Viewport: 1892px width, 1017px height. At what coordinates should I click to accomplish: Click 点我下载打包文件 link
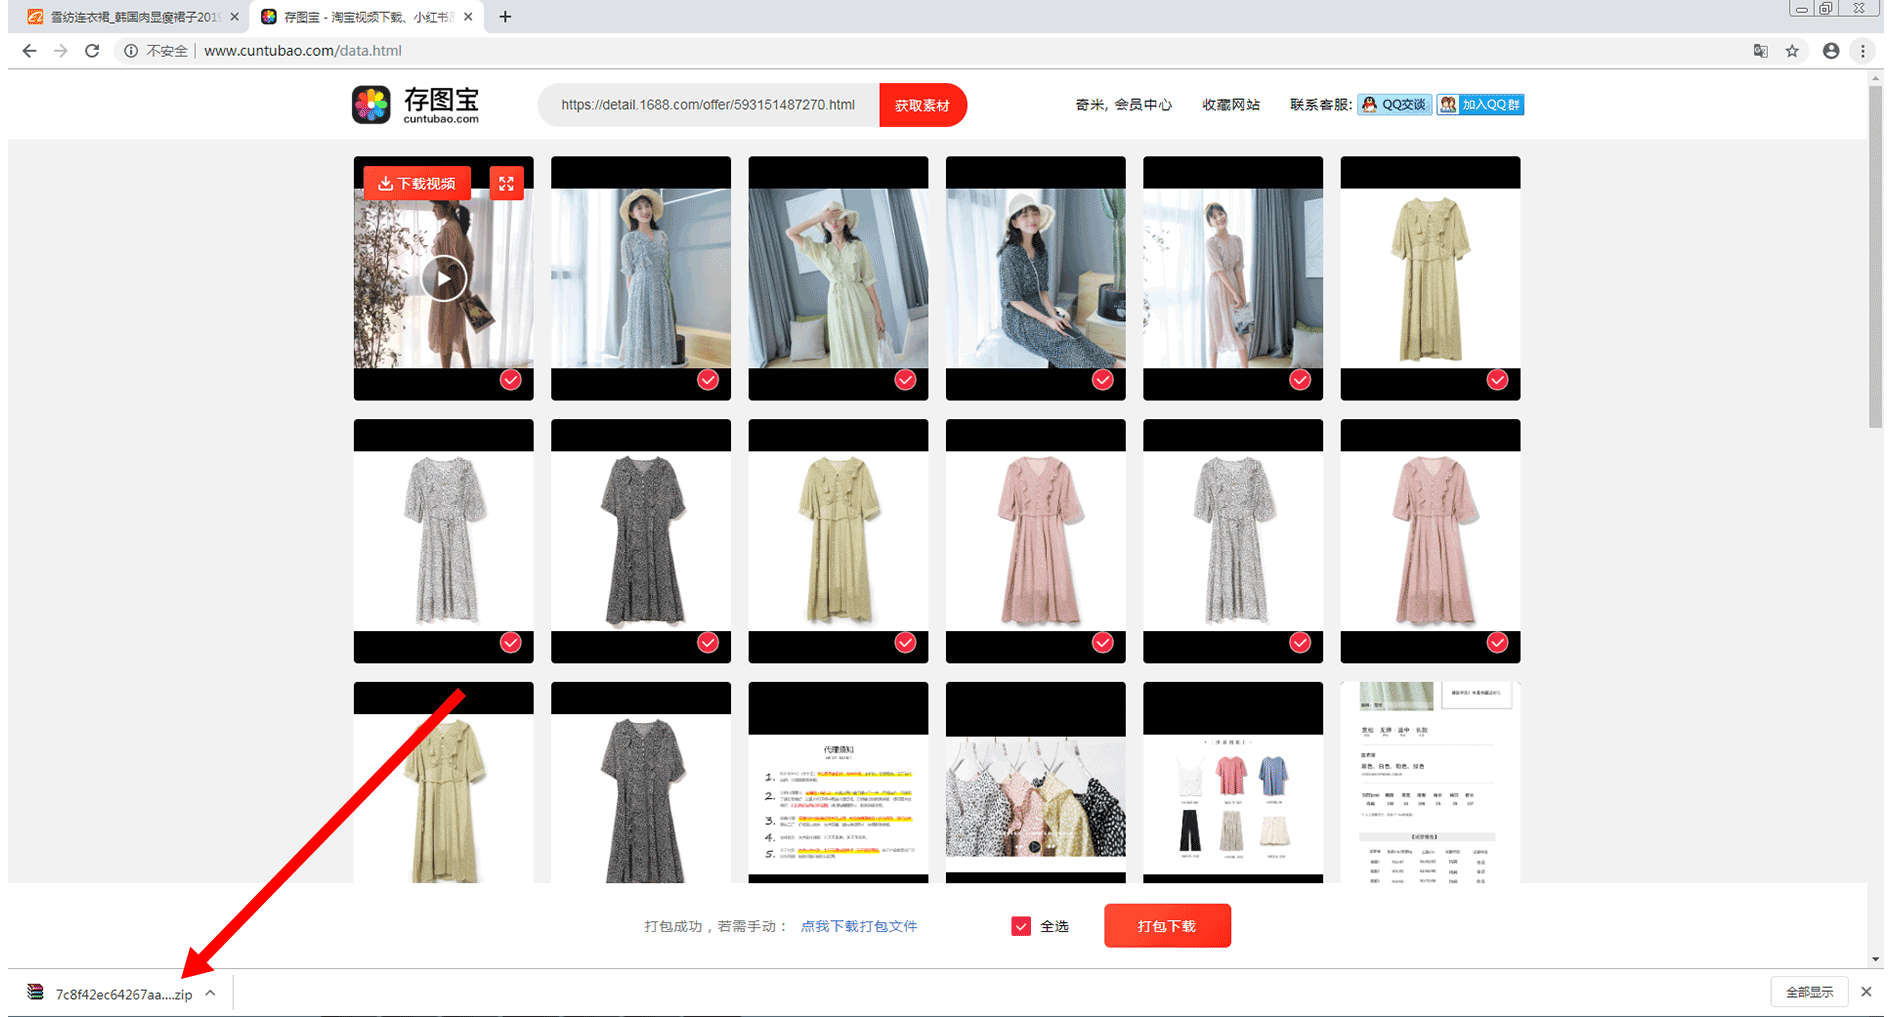tap(858, 926)
